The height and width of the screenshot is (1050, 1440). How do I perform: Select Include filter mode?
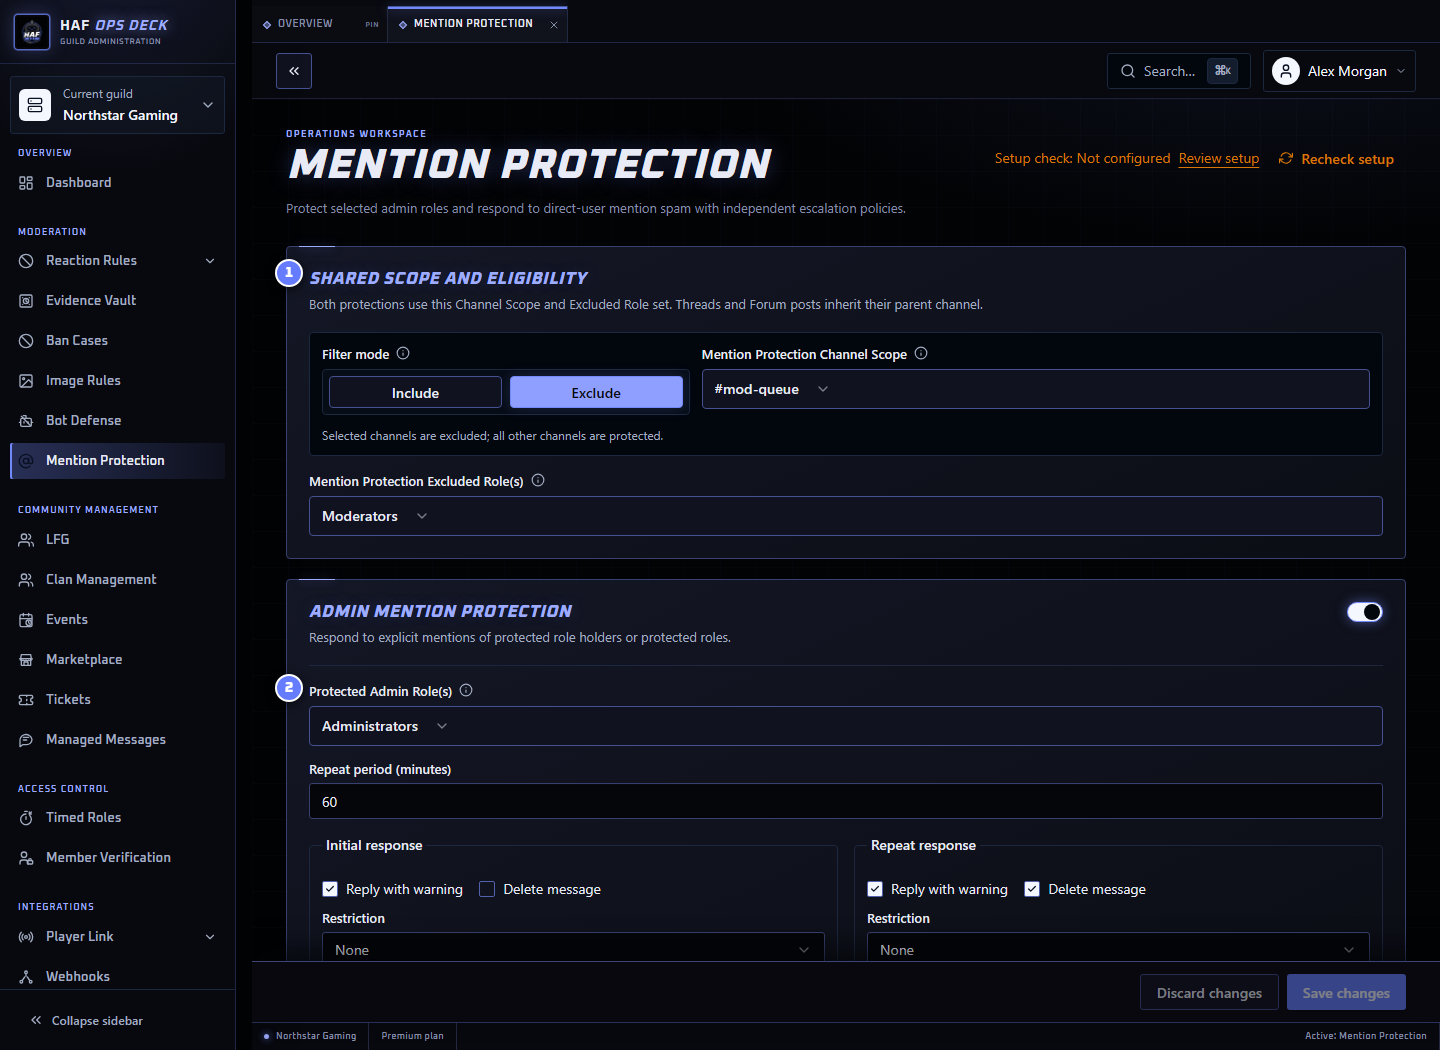point(415,393)
